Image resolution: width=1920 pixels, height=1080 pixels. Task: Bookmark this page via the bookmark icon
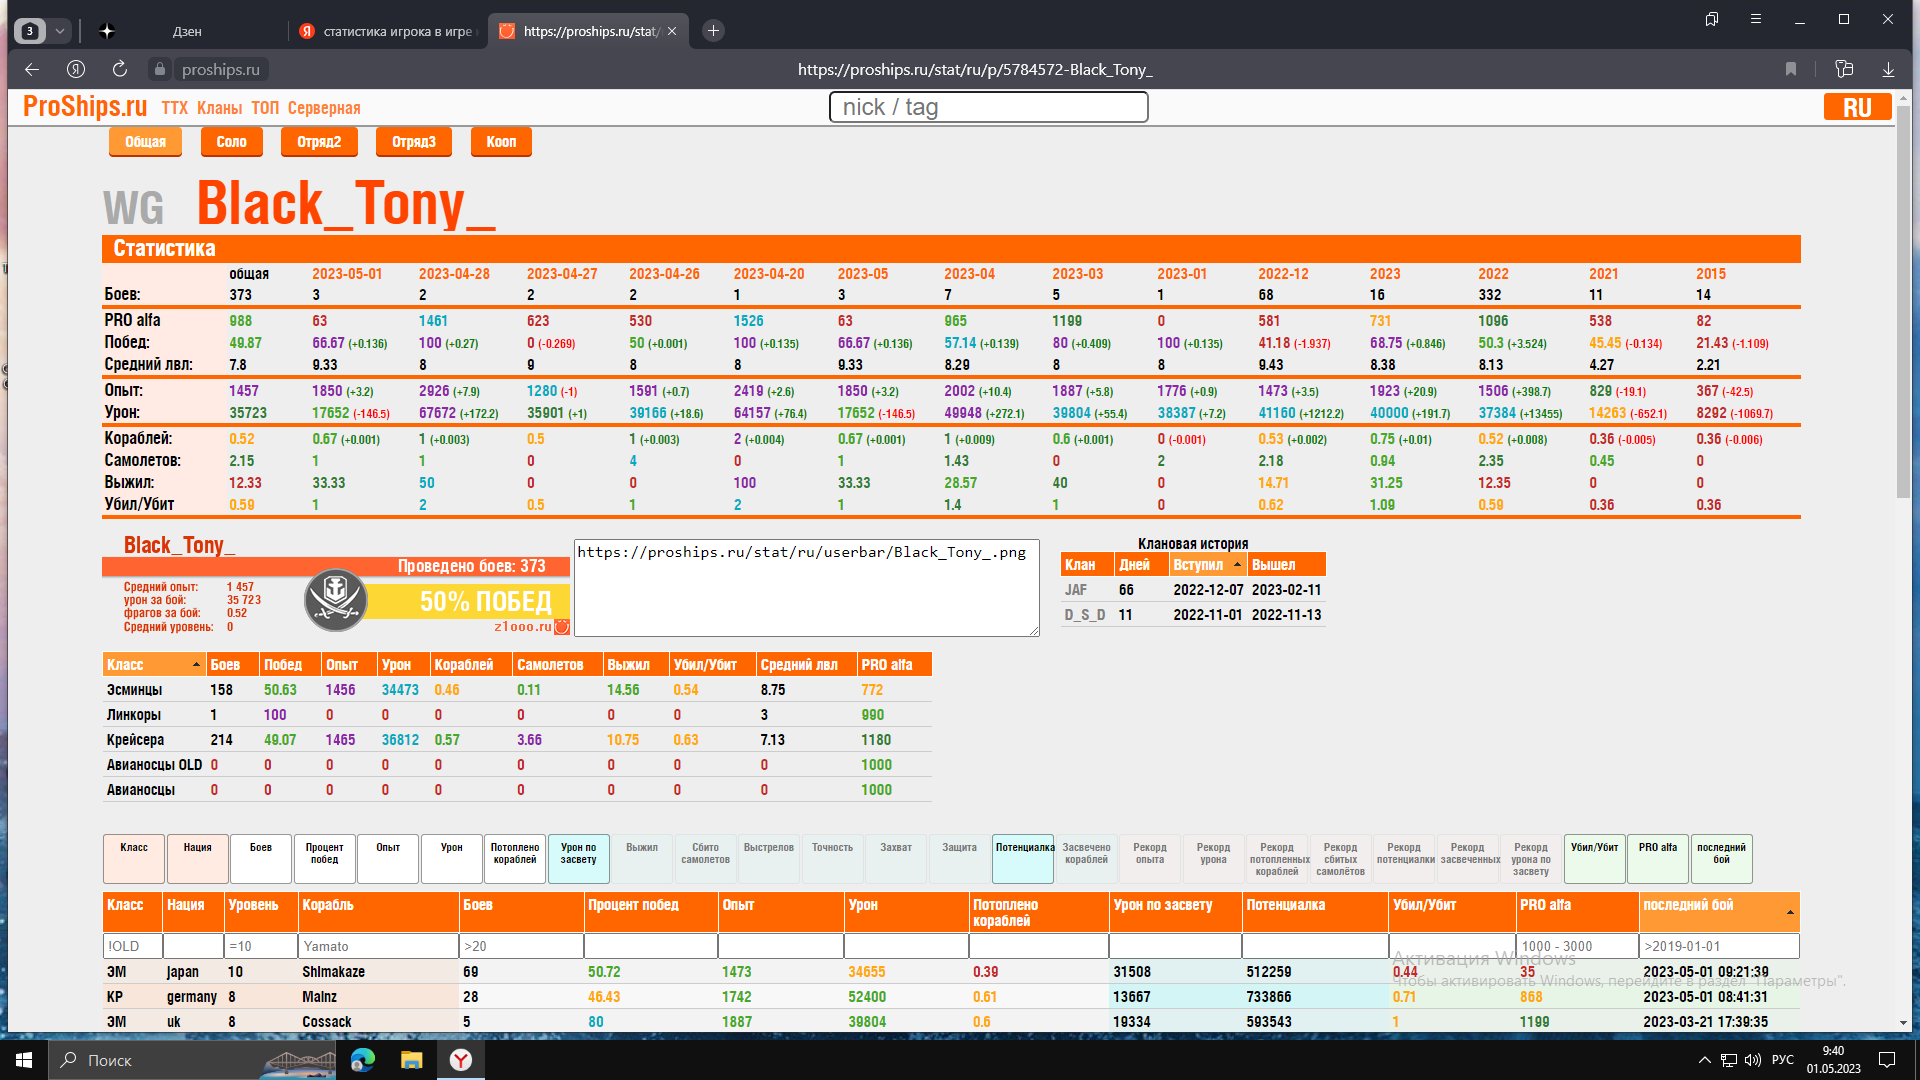point(1791,69)
